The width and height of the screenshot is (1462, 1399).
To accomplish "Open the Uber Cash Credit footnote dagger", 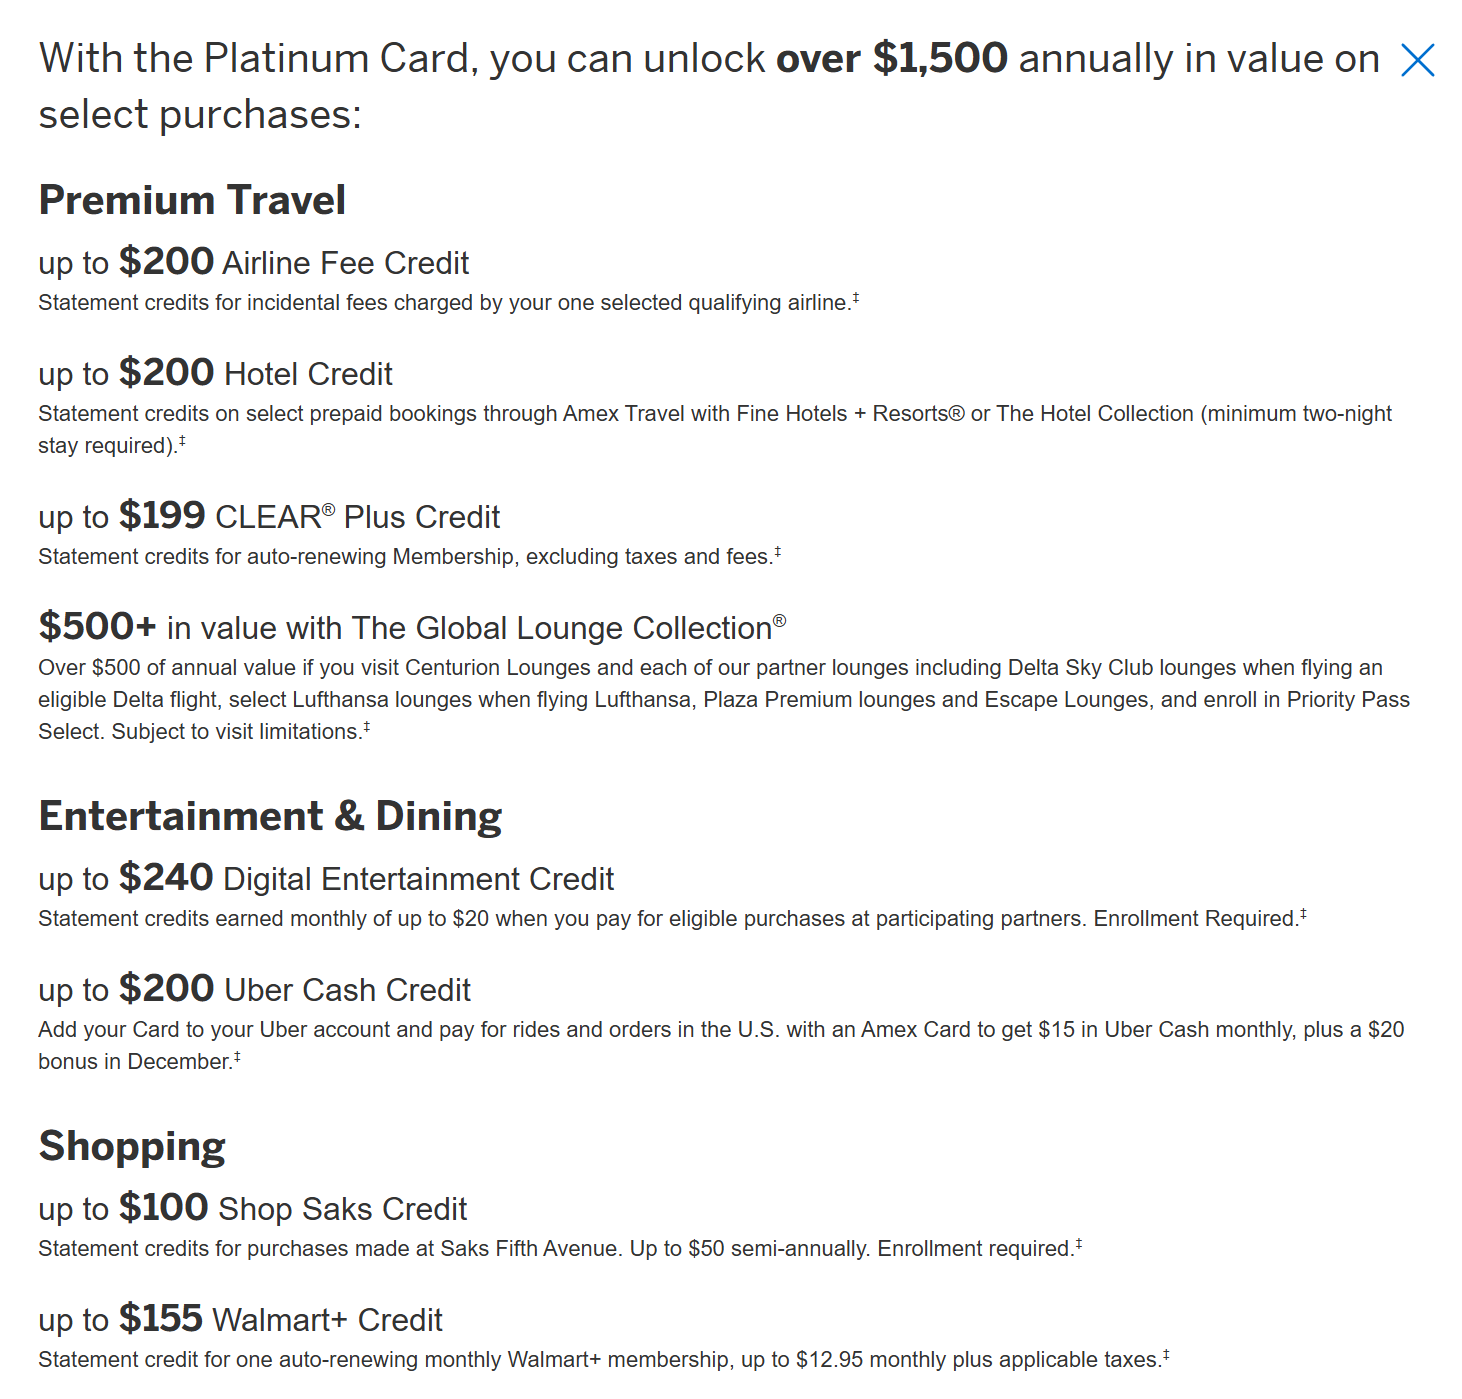I will tap(237, 1057).
